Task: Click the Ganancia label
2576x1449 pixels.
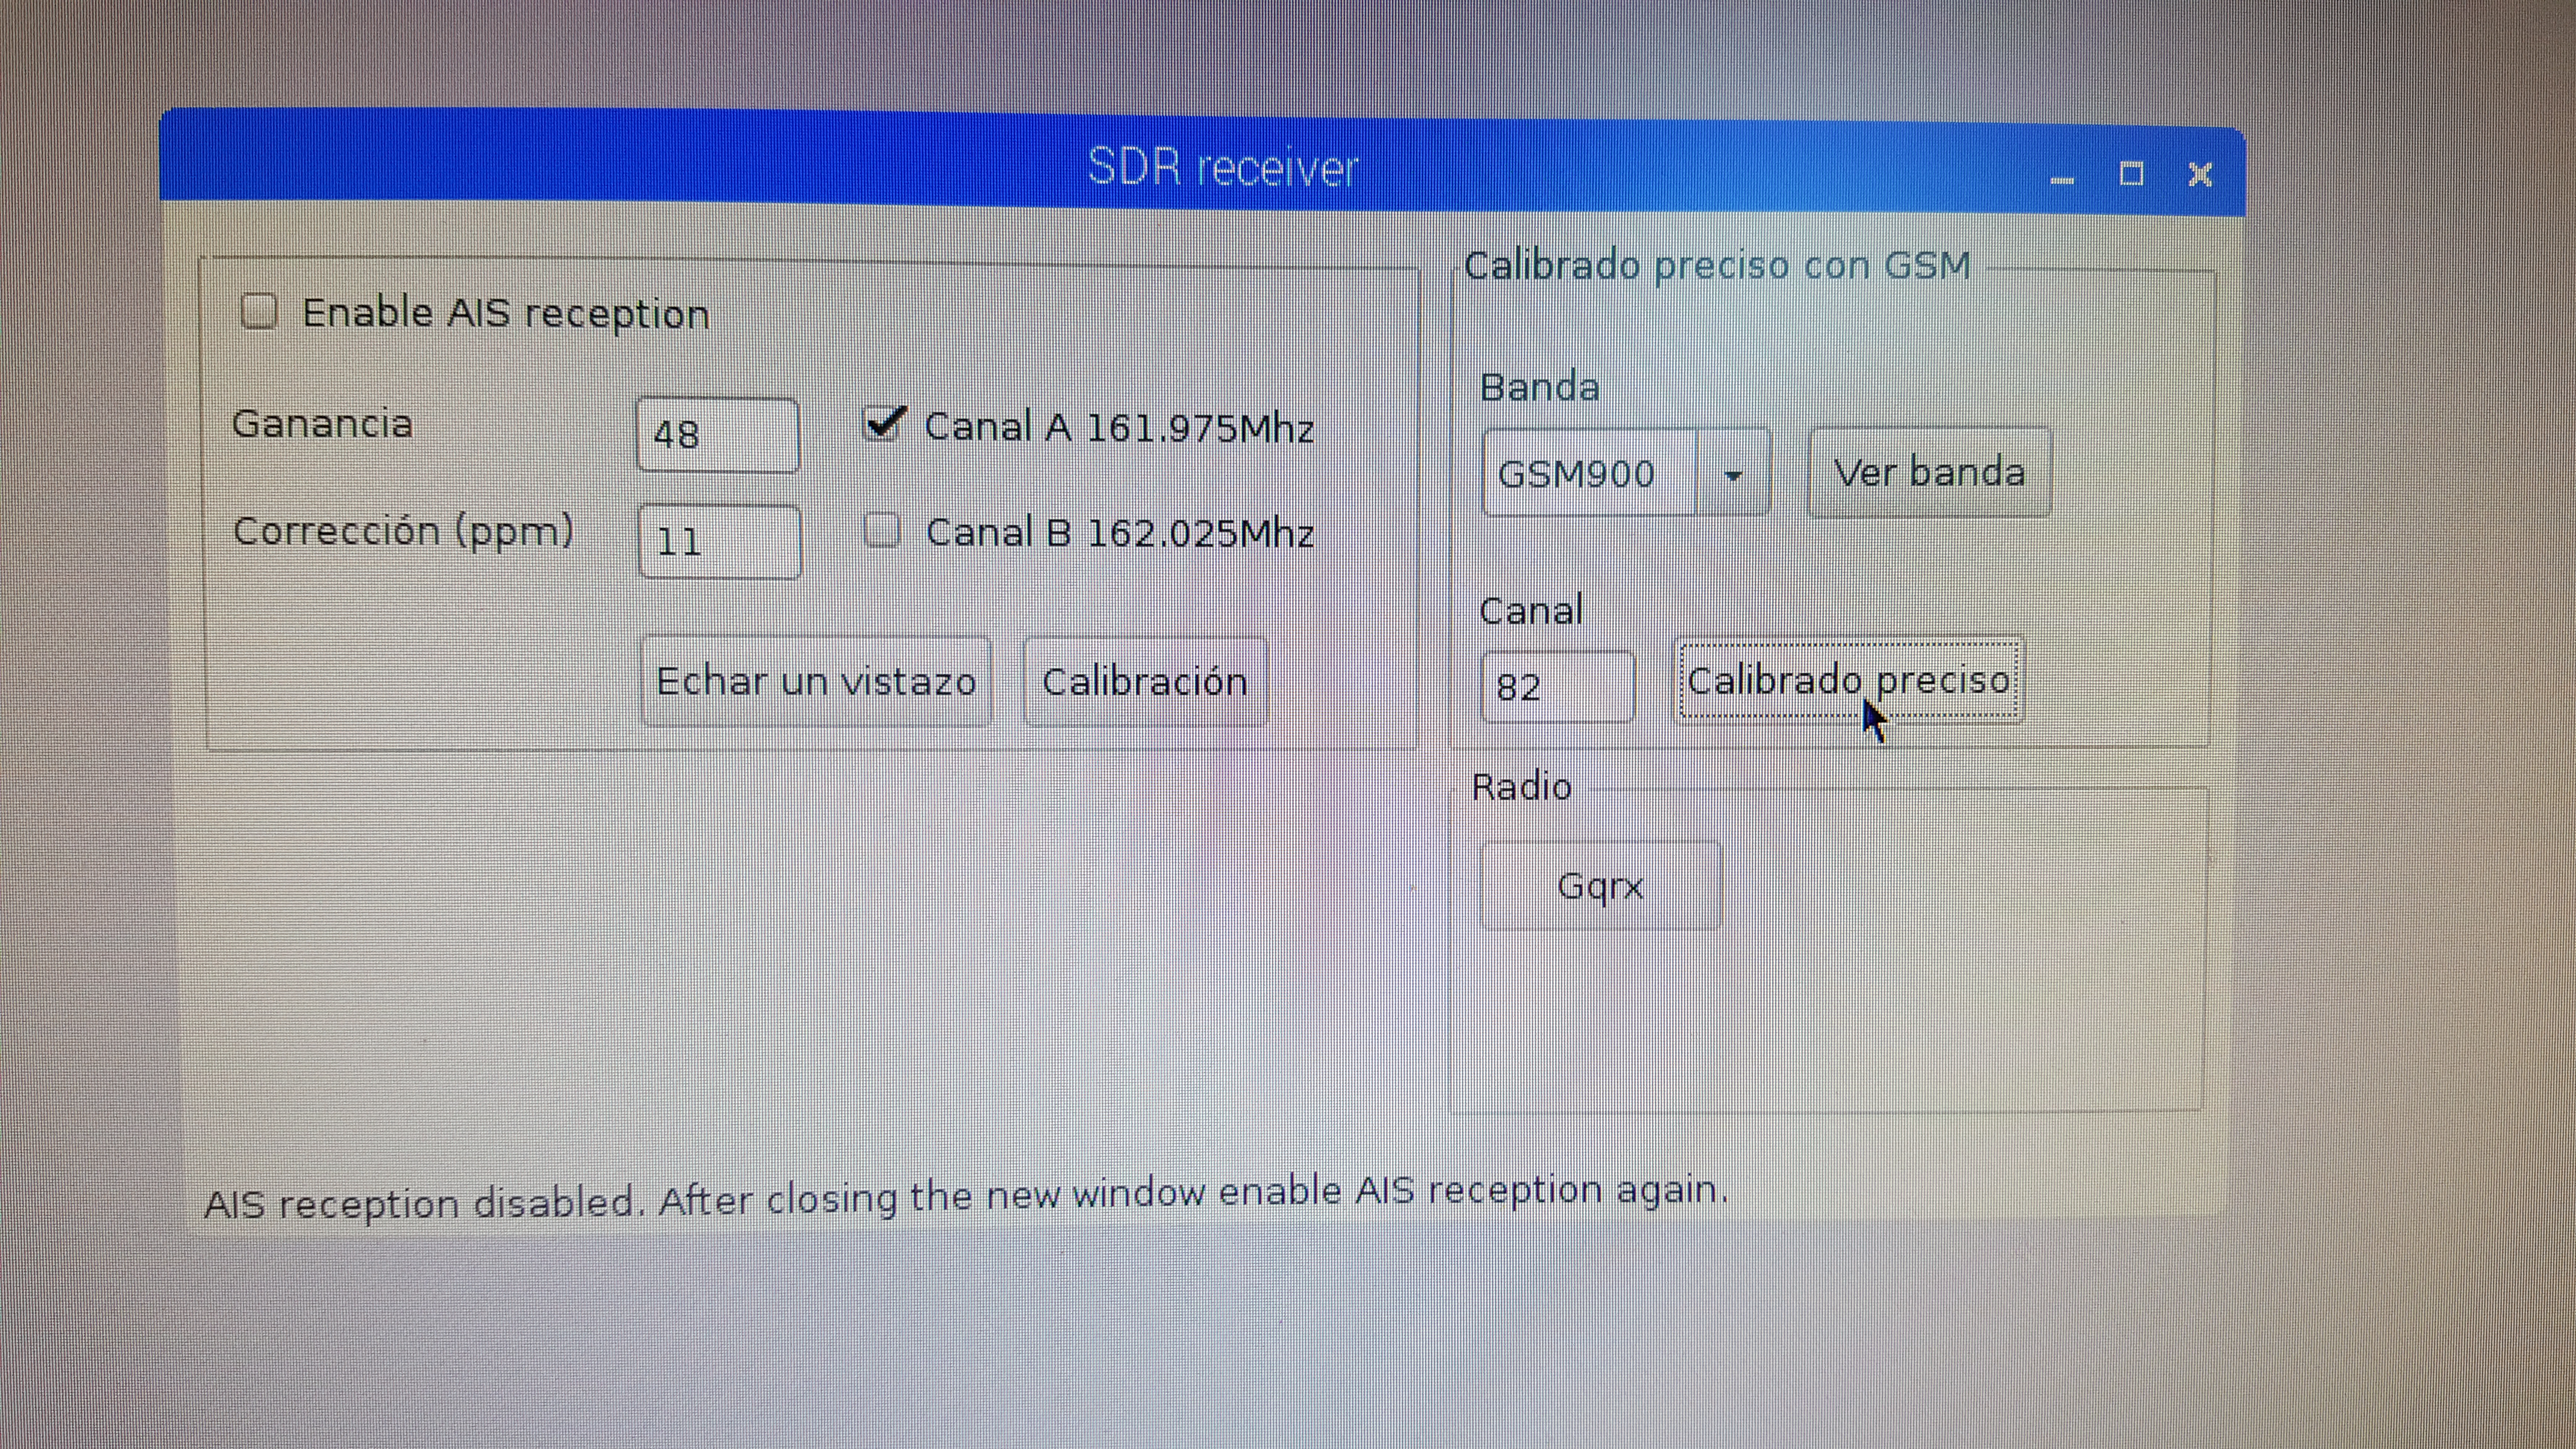Action: 322,424
